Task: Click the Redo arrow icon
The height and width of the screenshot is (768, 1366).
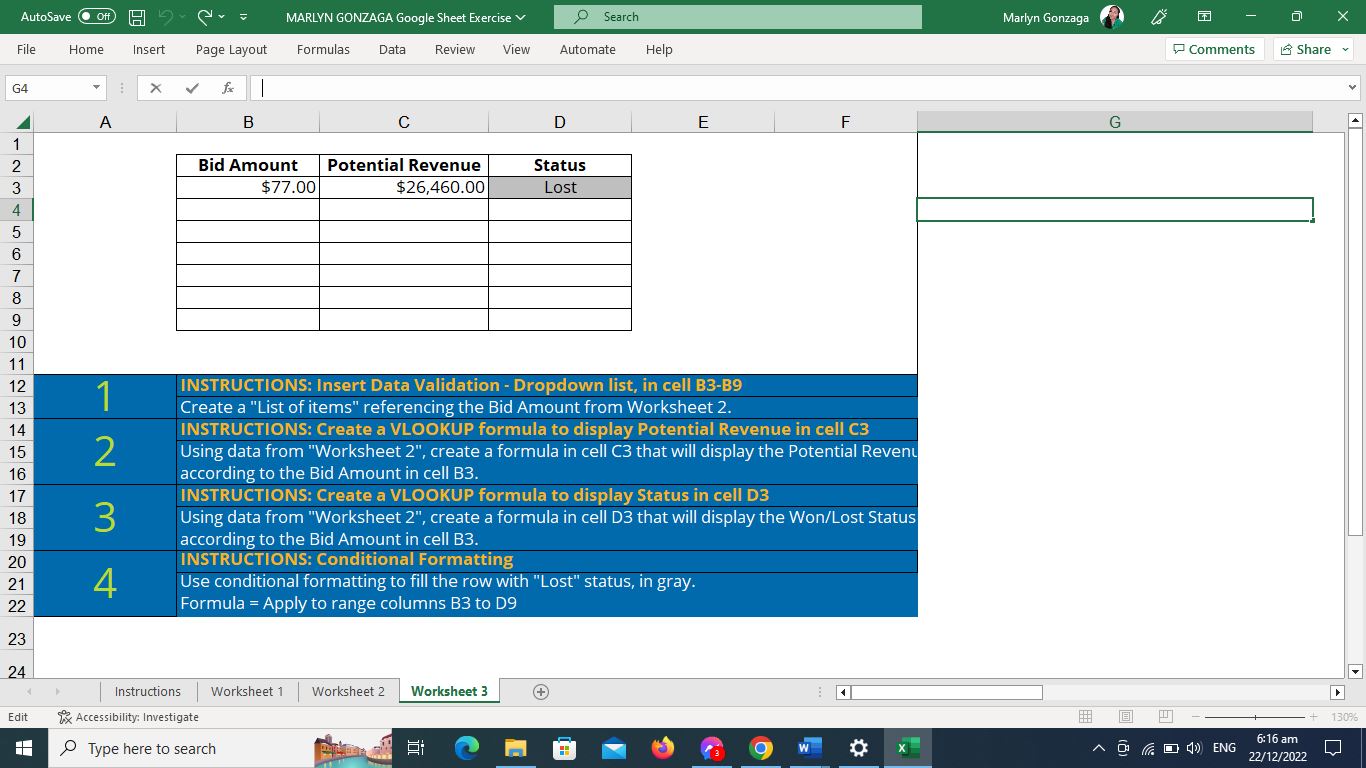Action: [205, 17]
